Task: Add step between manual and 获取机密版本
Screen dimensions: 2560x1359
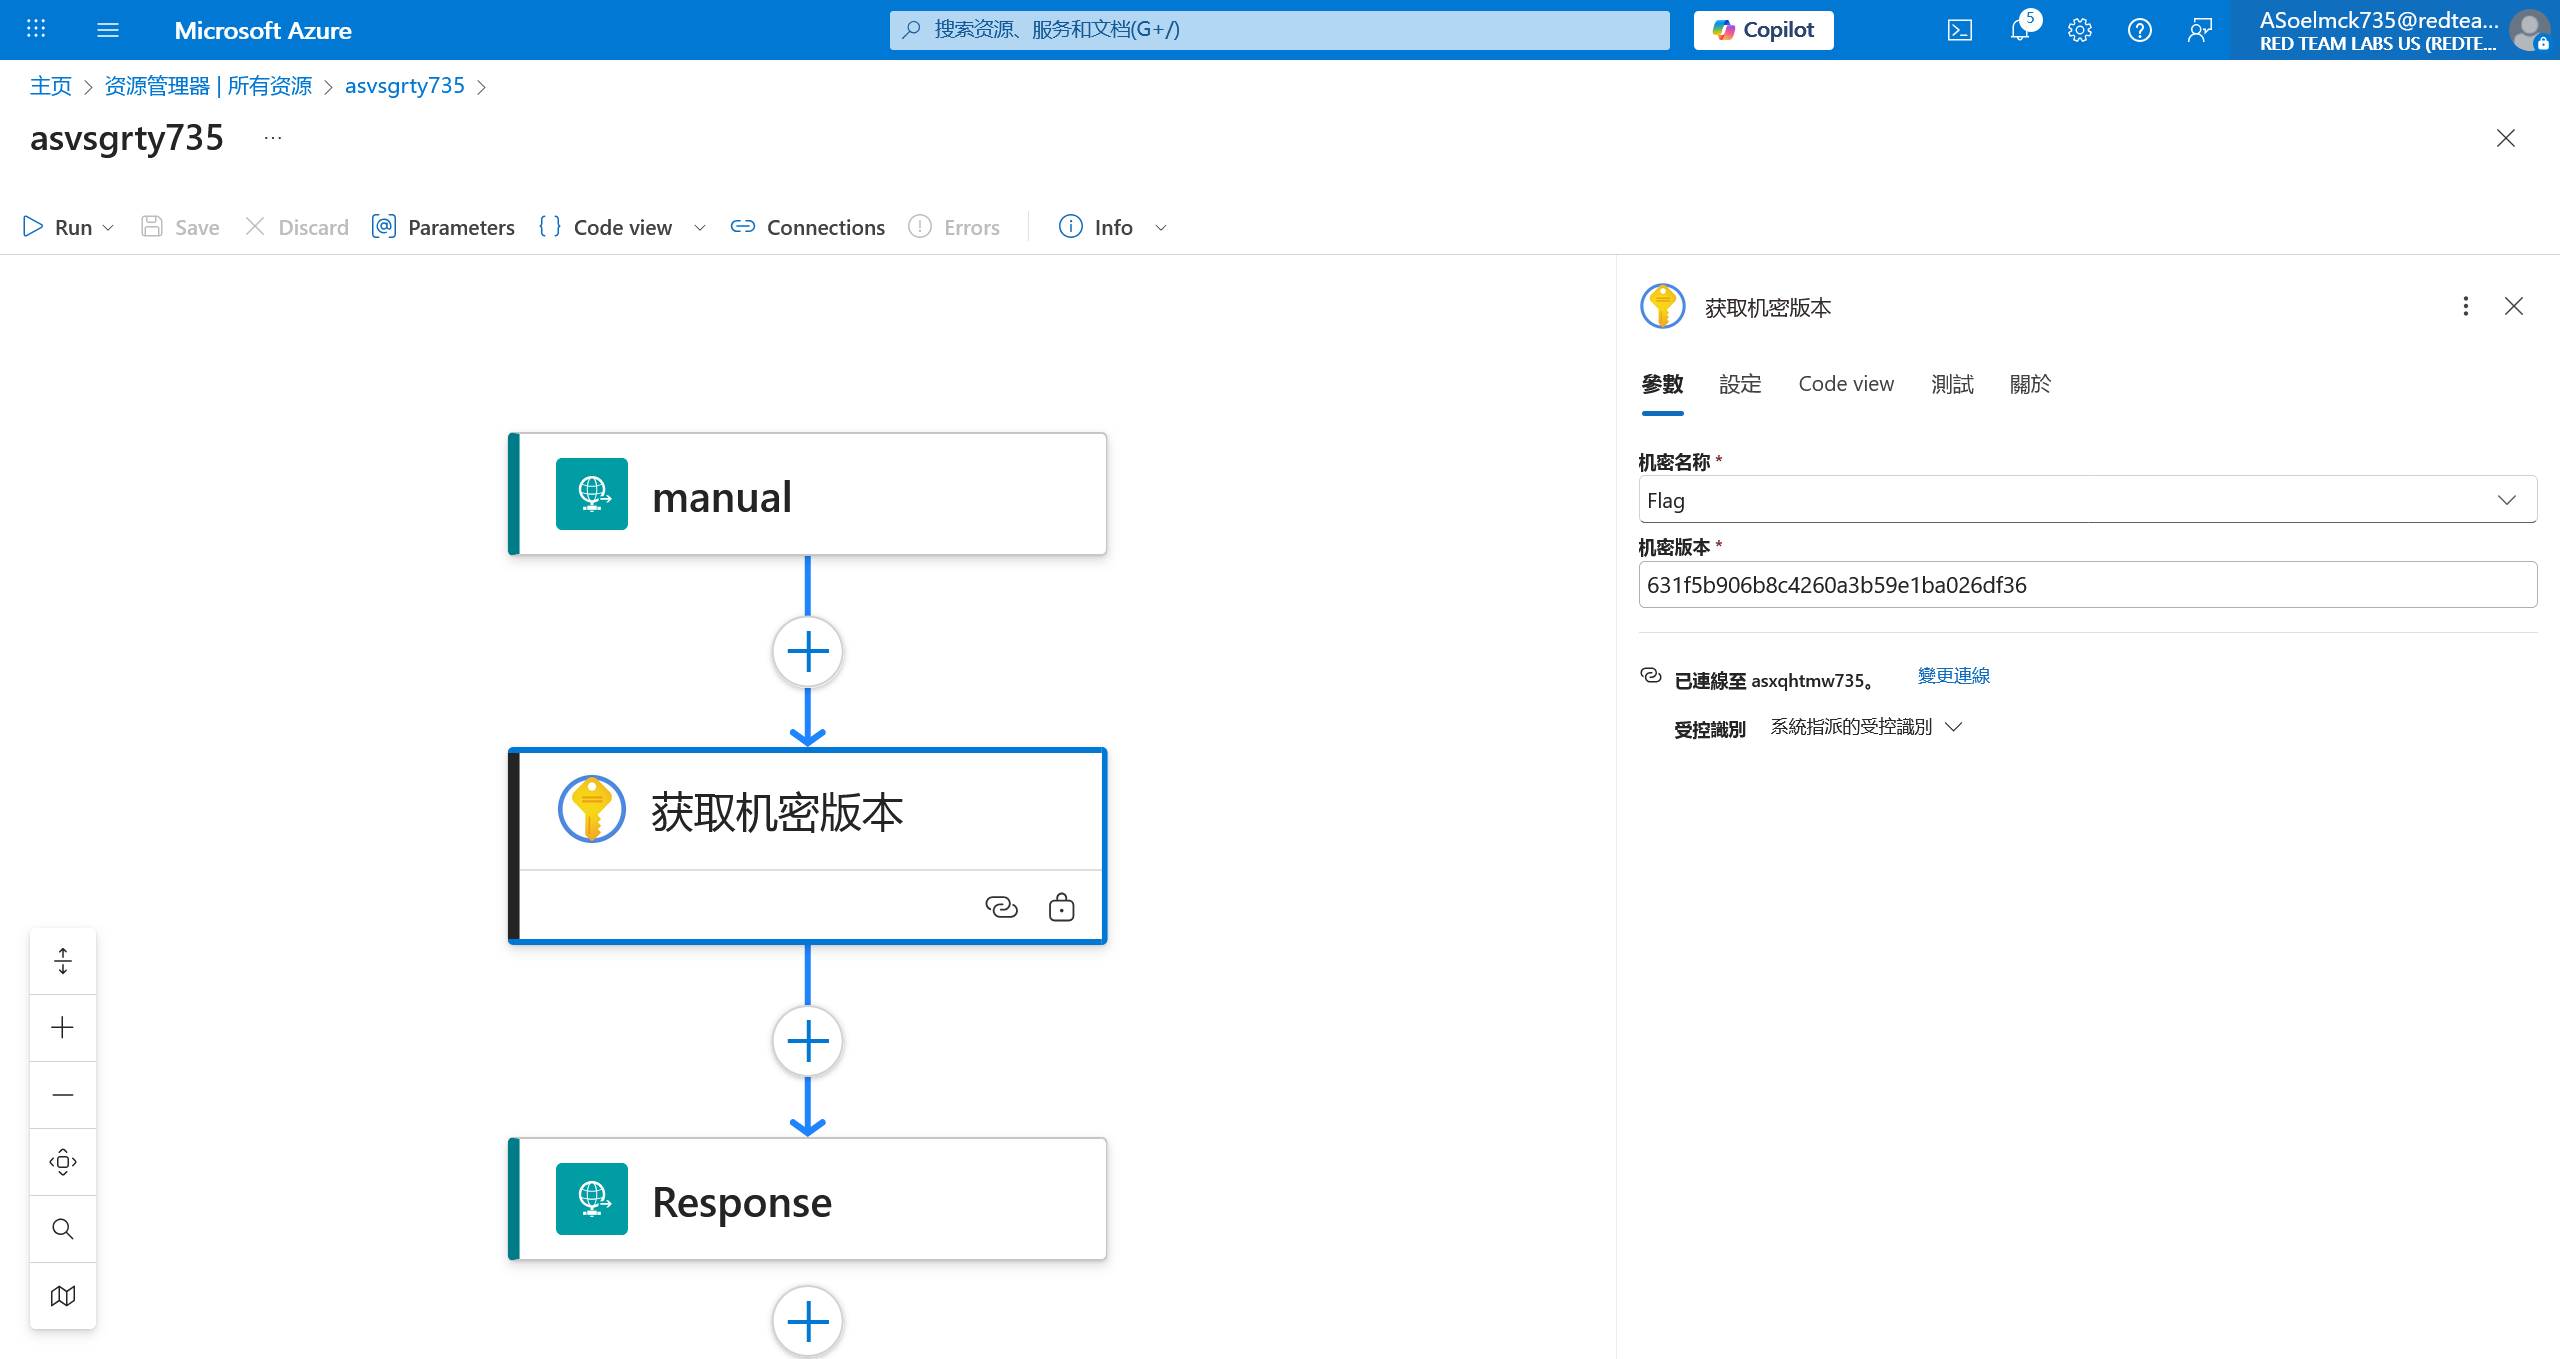Action: pos(807,652)
